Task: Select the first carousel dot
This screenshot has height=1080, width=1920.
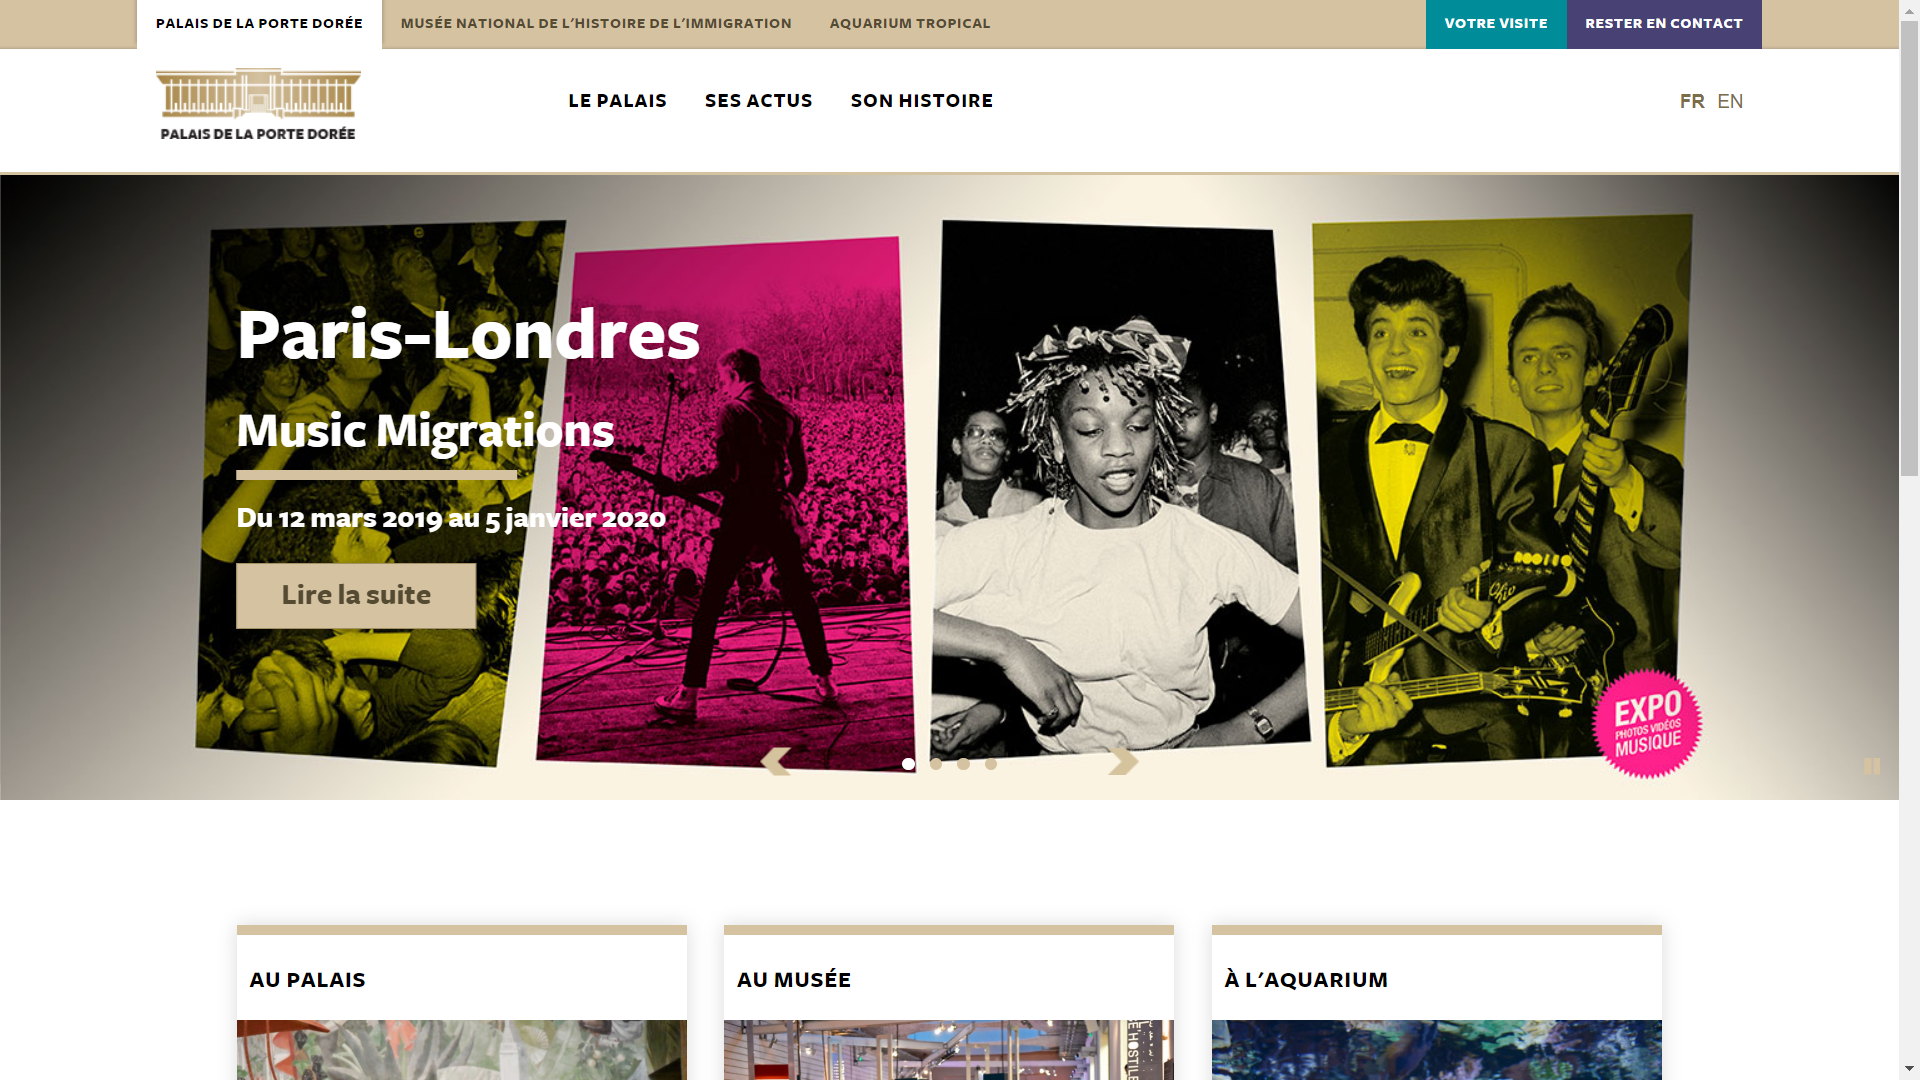Action: [908, 764]
